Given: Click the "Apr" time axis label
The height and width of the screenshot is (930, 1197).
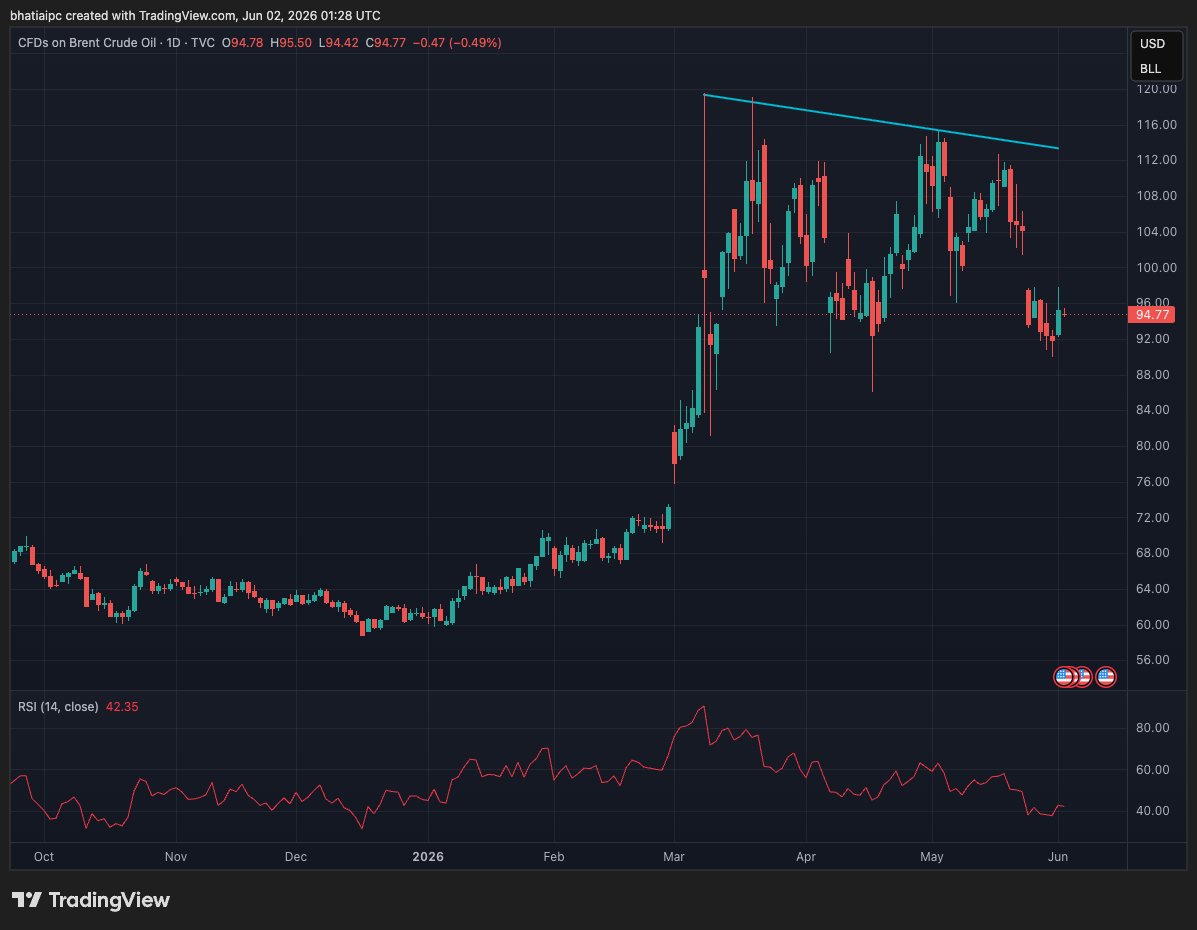Looking at the screenshot, I should (x=805, y=857).
